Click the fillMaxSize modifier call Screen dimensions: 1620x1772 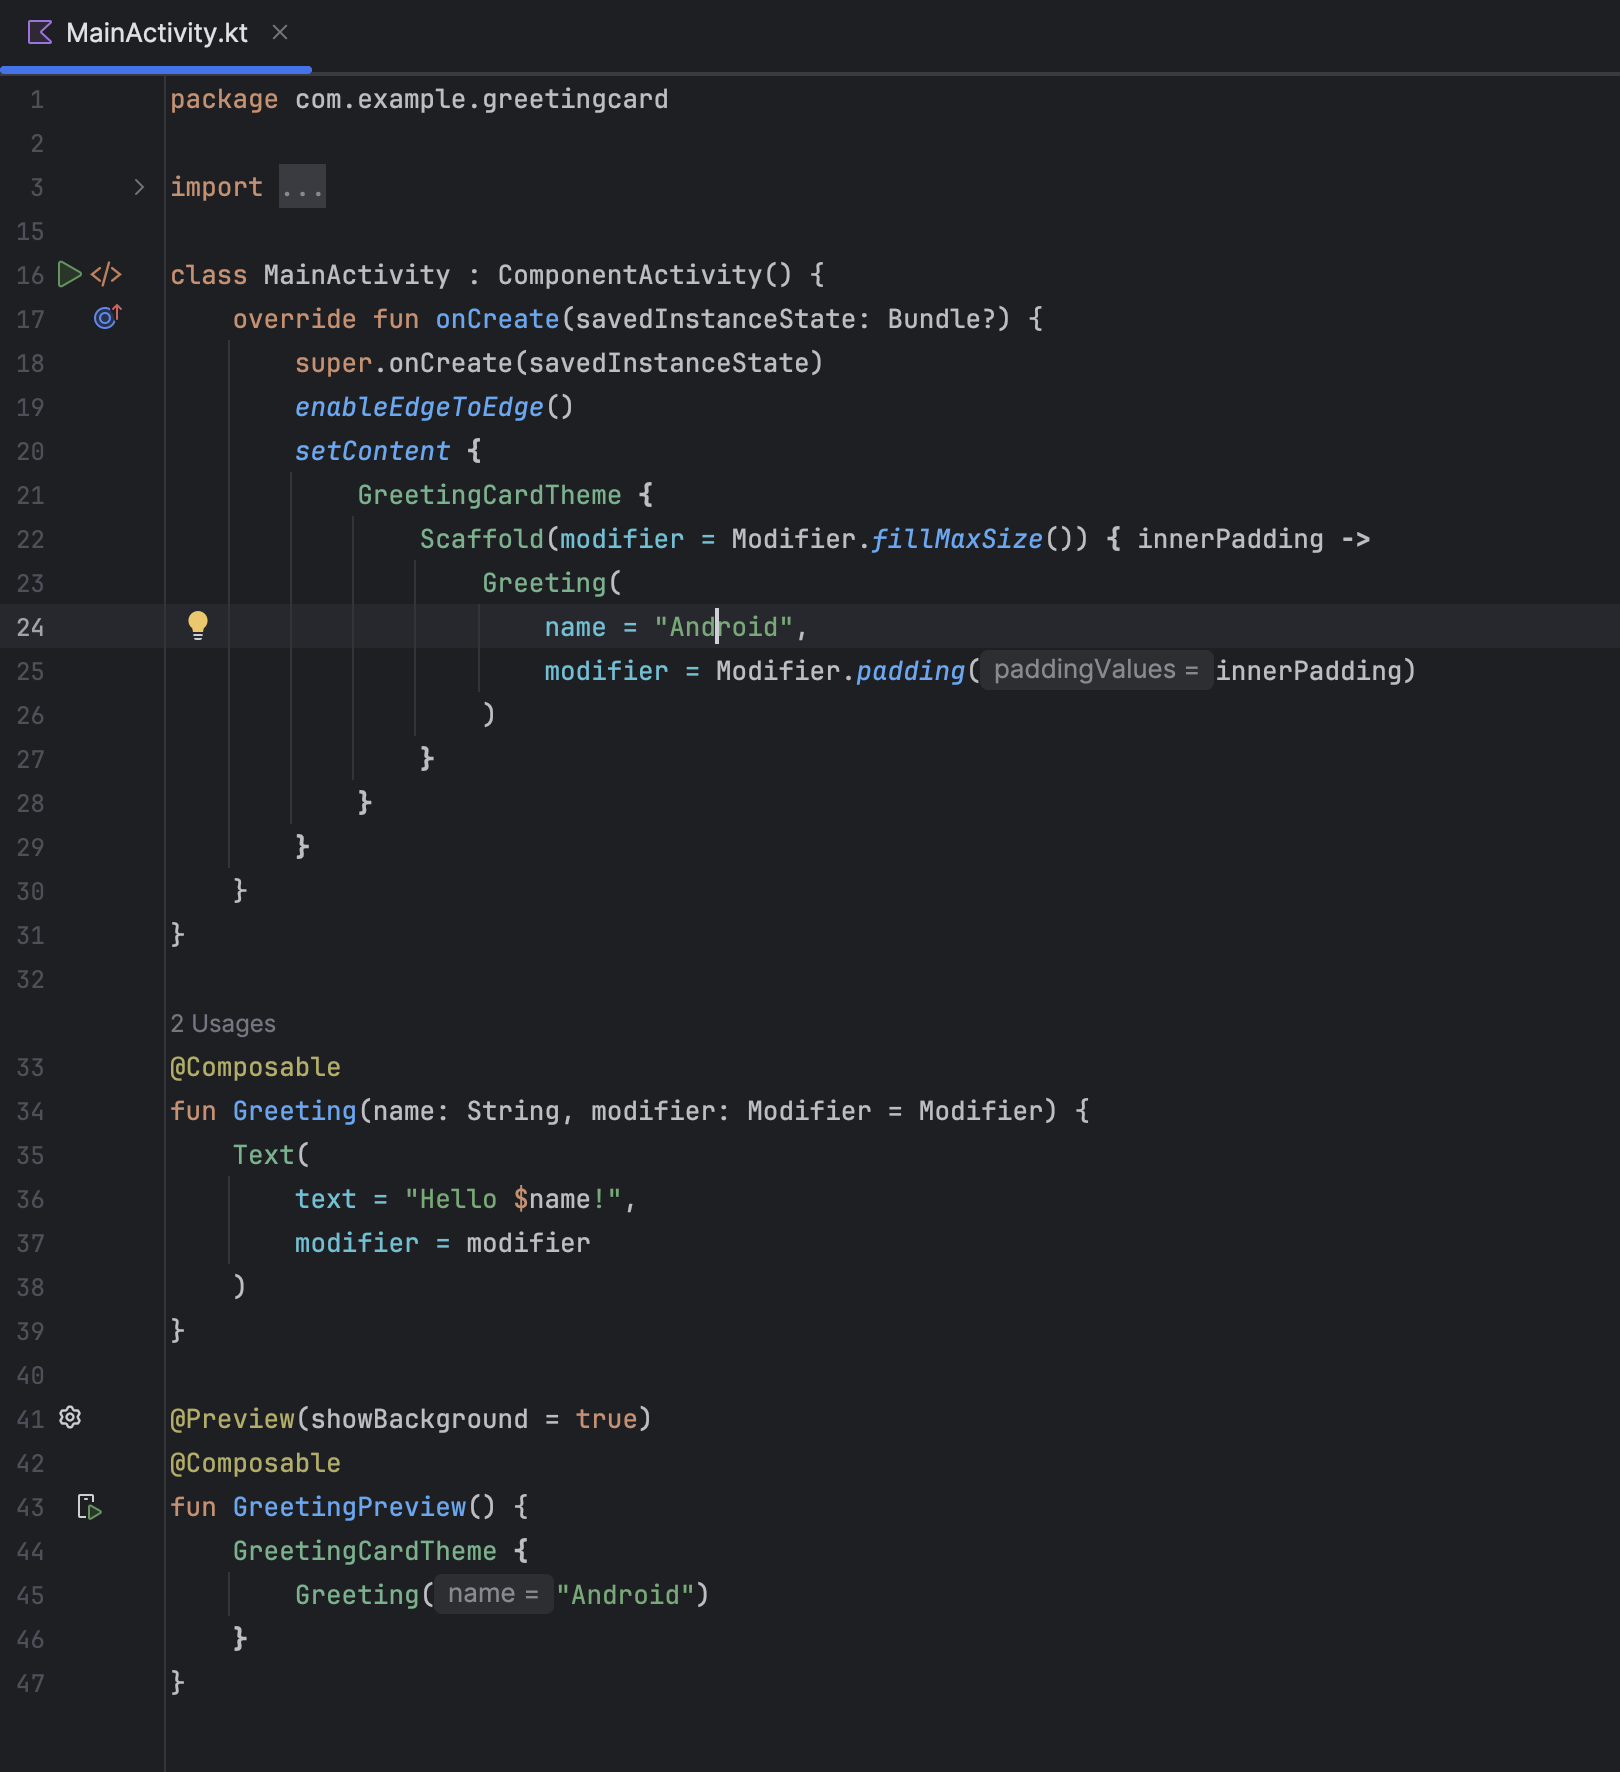click(x=956, y=539)
